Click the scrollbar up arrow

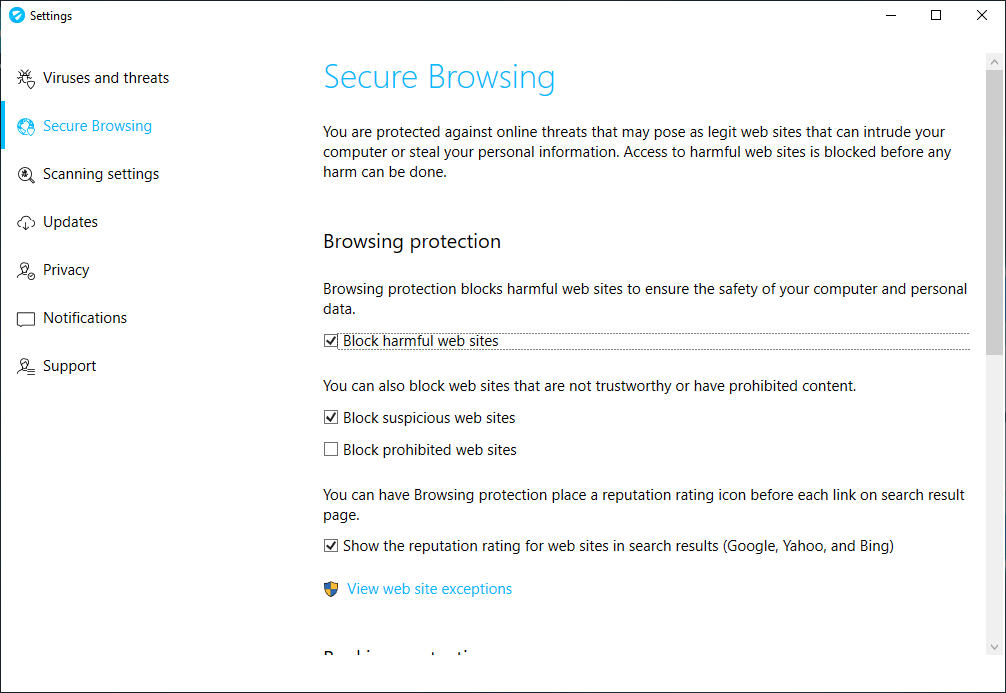coord(994,62)
